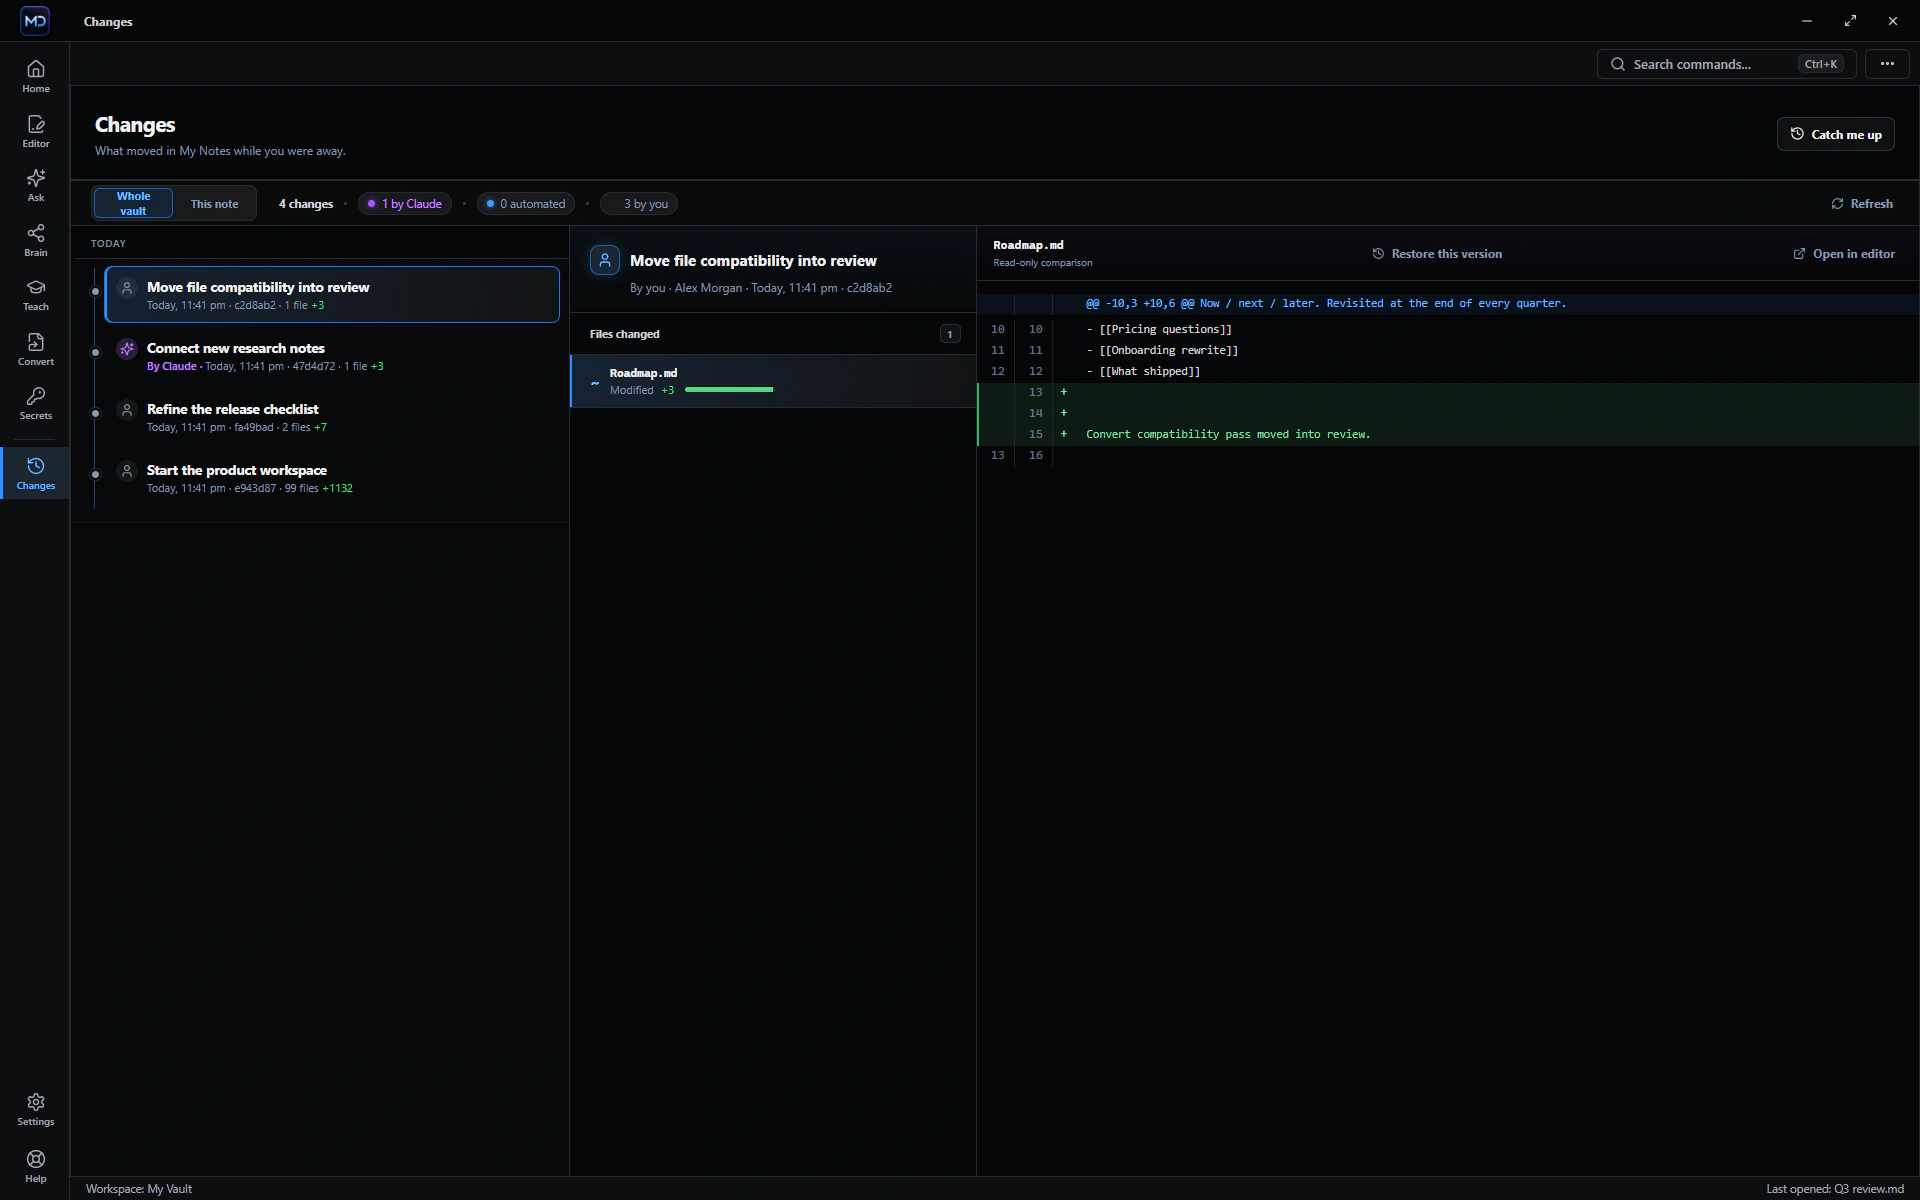This screenshot has width=1920, height=1200.
Task: Focus the Search commands field
Action: coord(1726,64)
